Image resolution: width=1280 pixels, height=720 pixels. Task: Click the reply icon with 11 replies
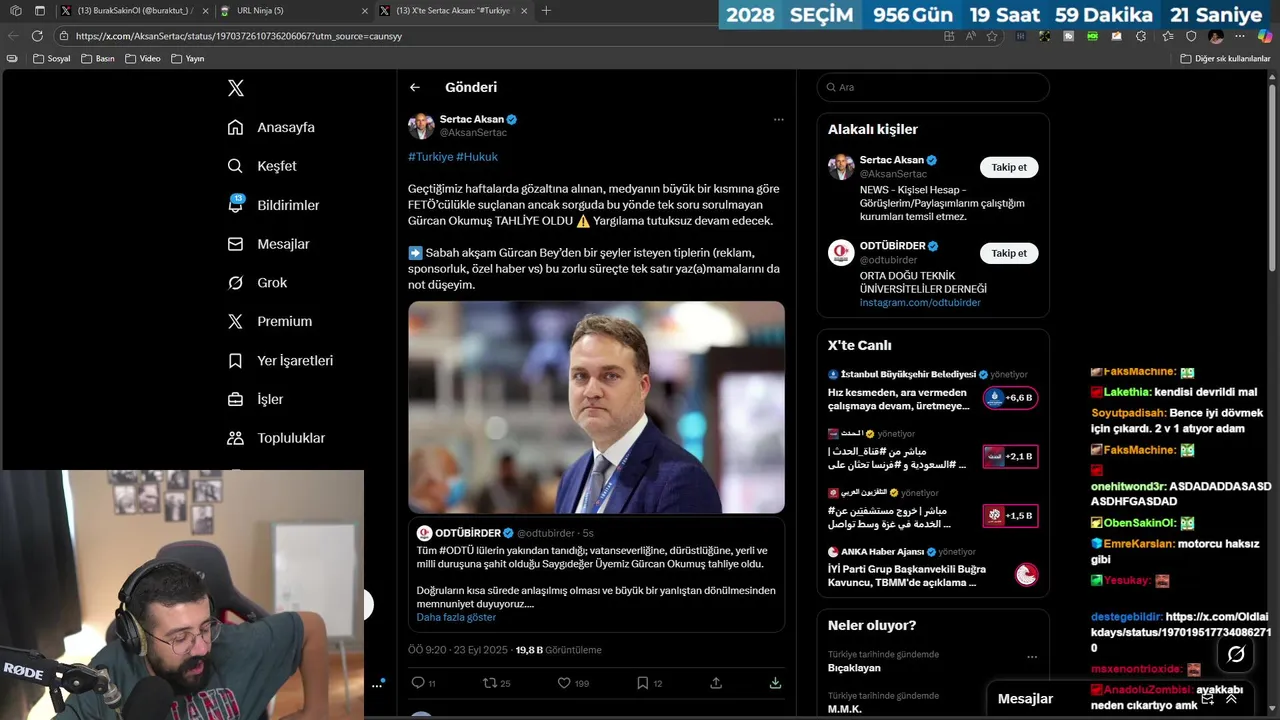click(x=418, y=683)
